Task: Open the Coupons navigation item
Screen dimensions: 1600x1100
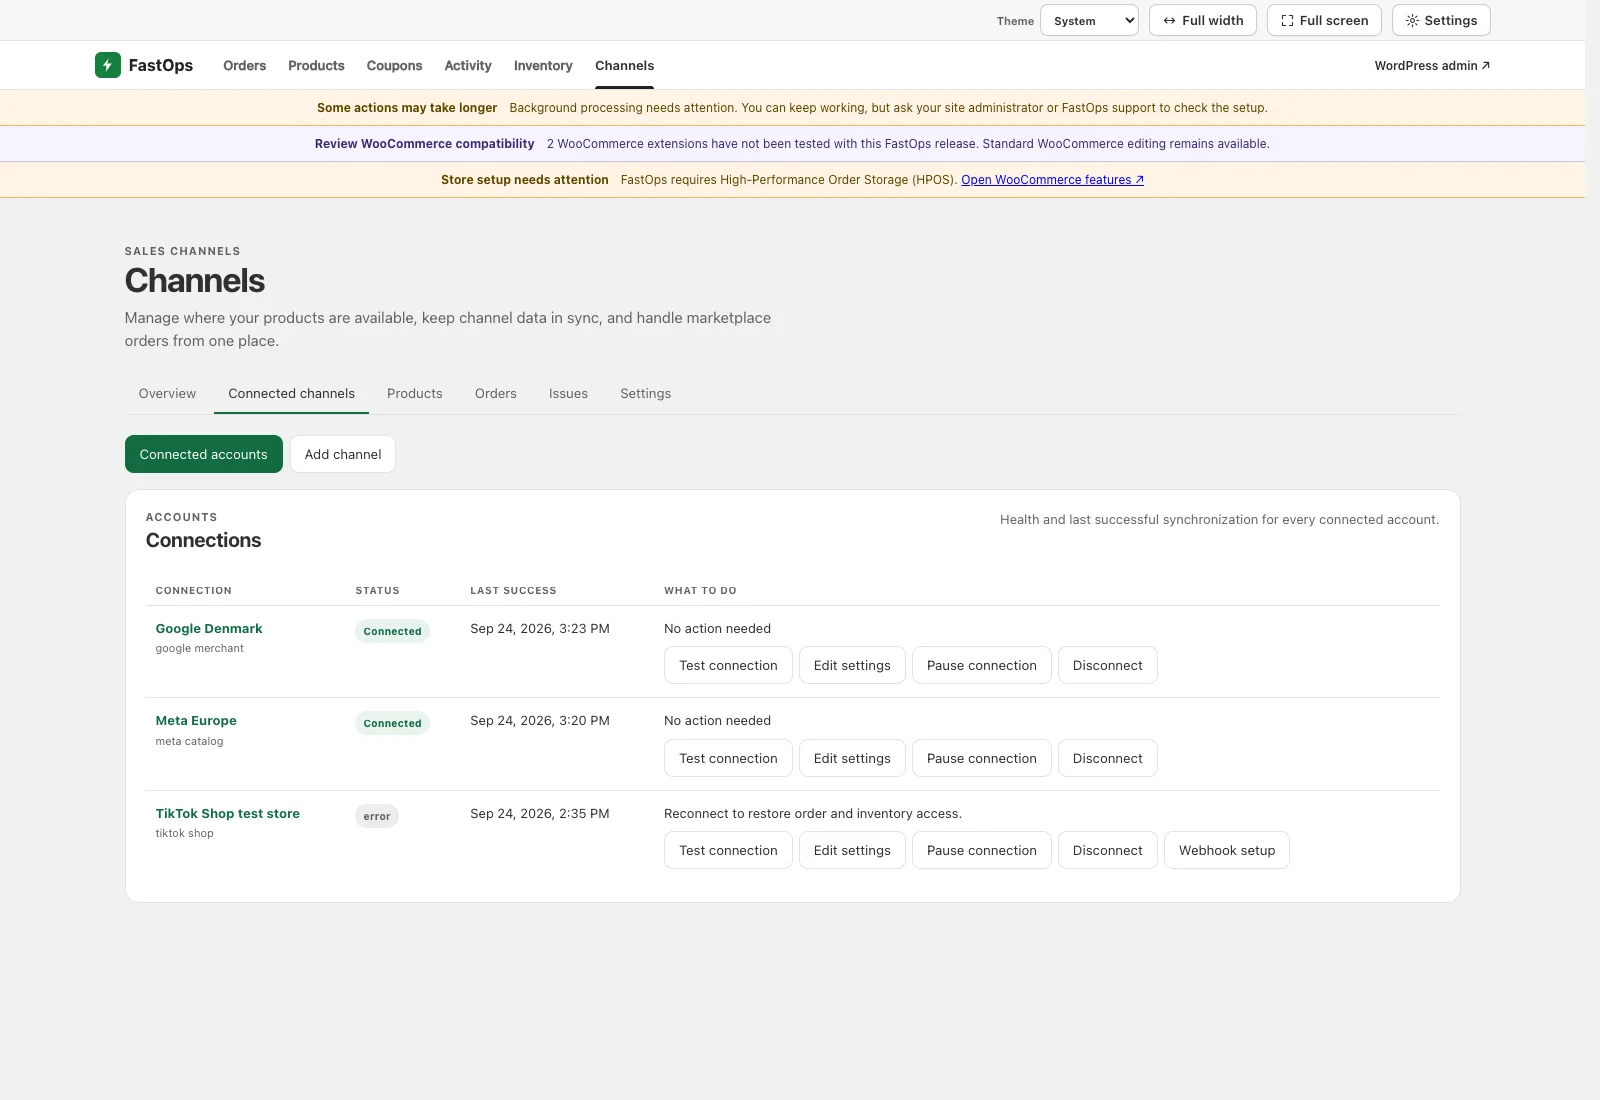Action: point(394,66)
